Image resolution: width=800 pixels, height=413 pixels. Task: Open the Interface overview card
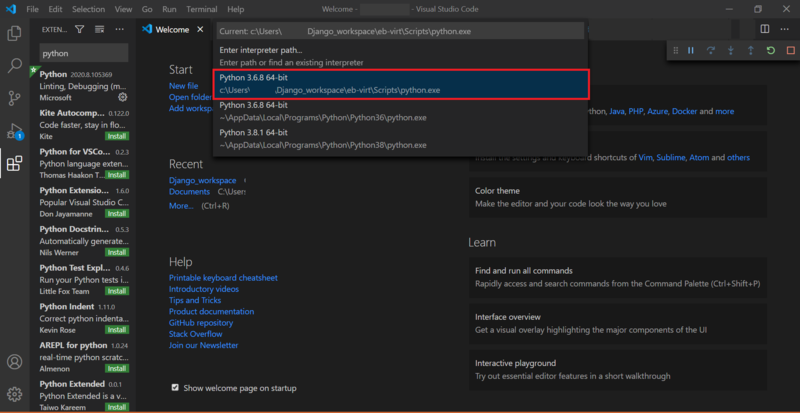618,324
